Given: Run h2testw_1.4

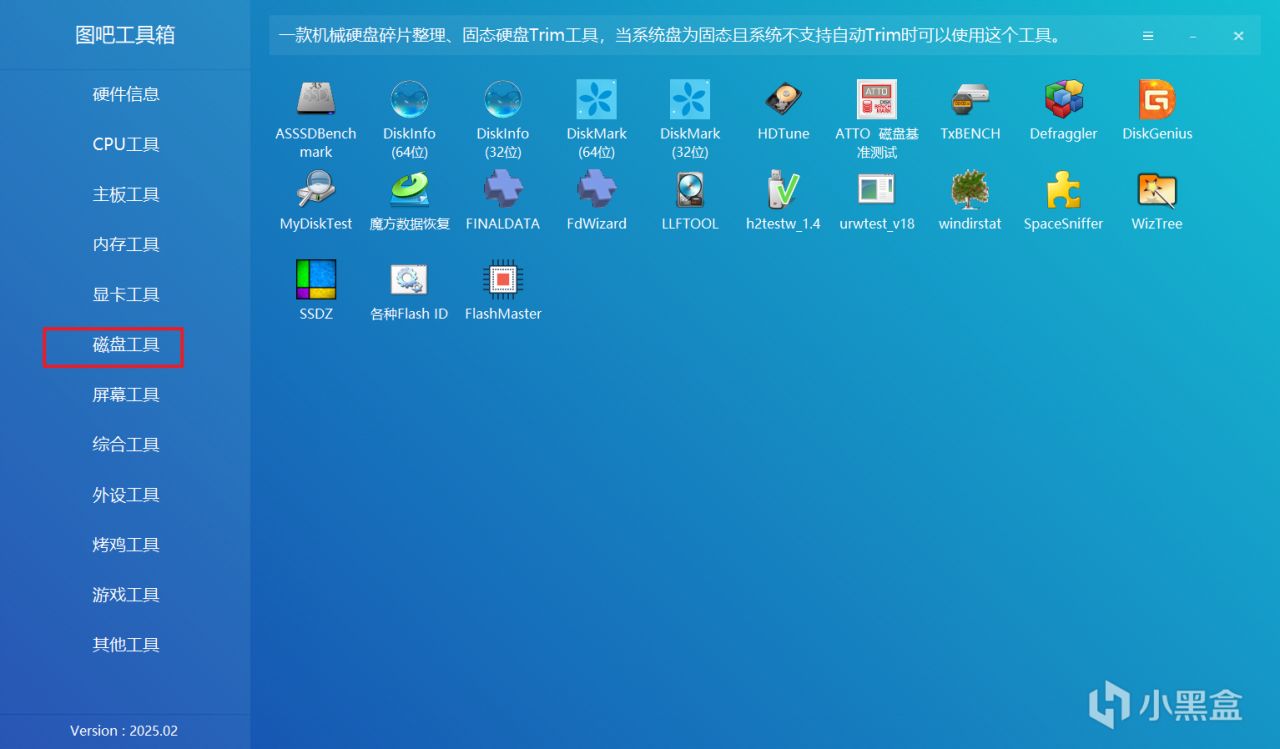Looking at the screenshot, I should pos(784,201).
